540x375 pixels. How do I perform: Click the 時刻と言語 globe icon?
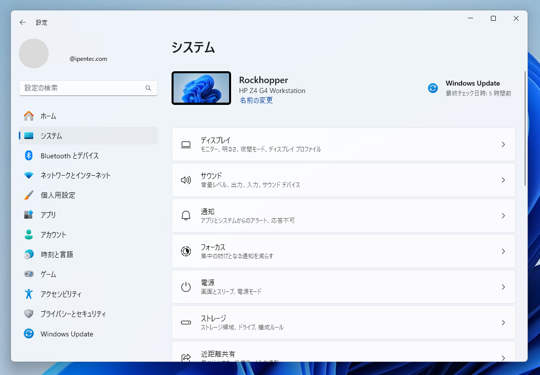click(x=29, y=254)
